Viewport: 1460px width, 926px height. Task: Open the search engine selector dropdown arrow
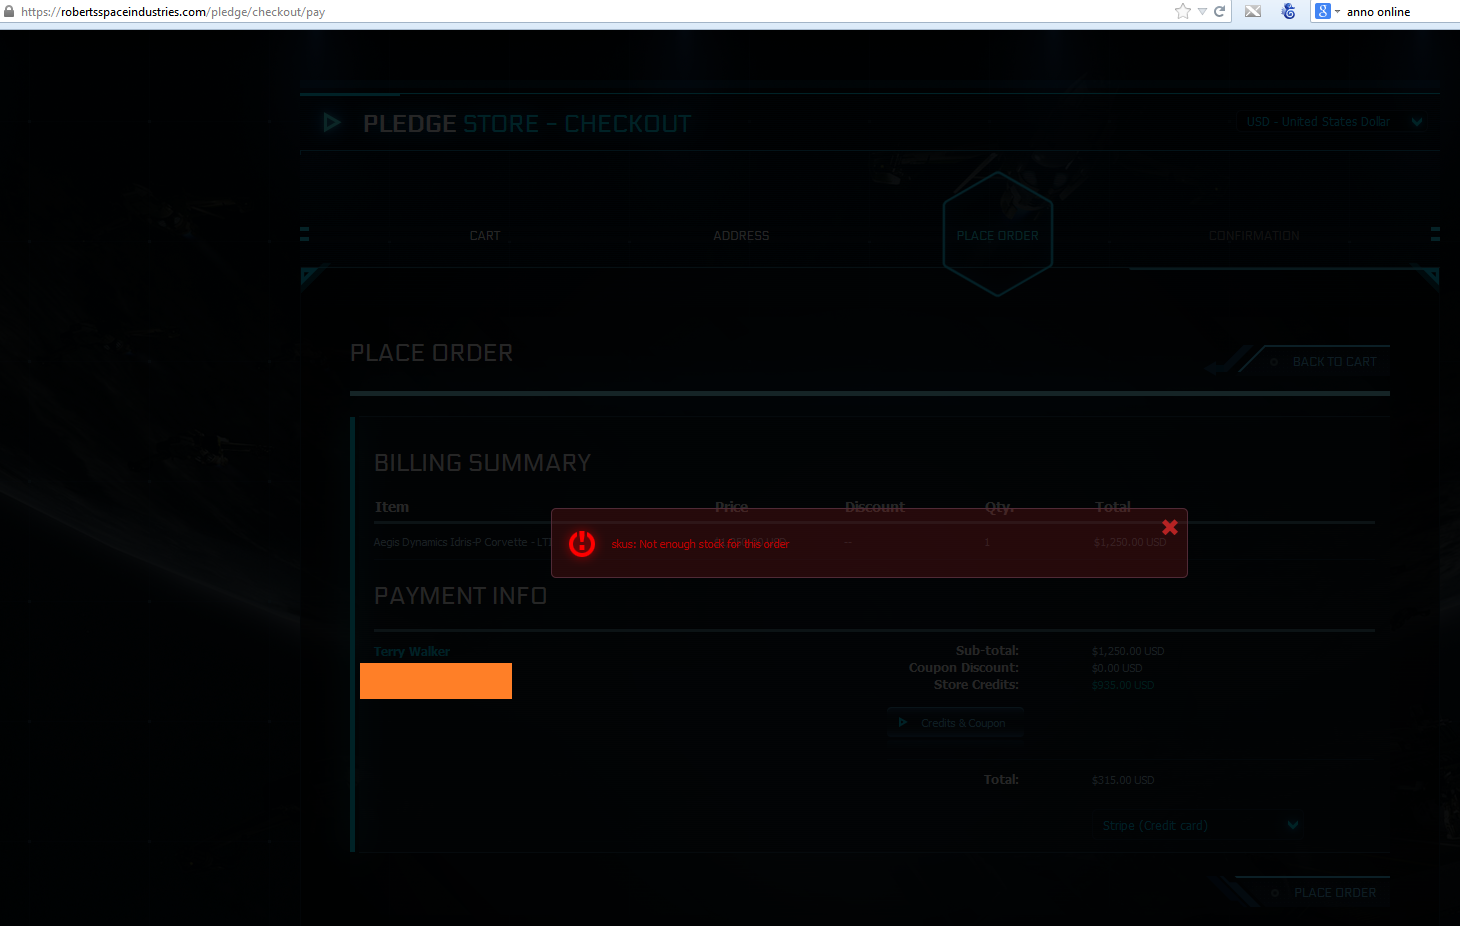click(1337, 12)
